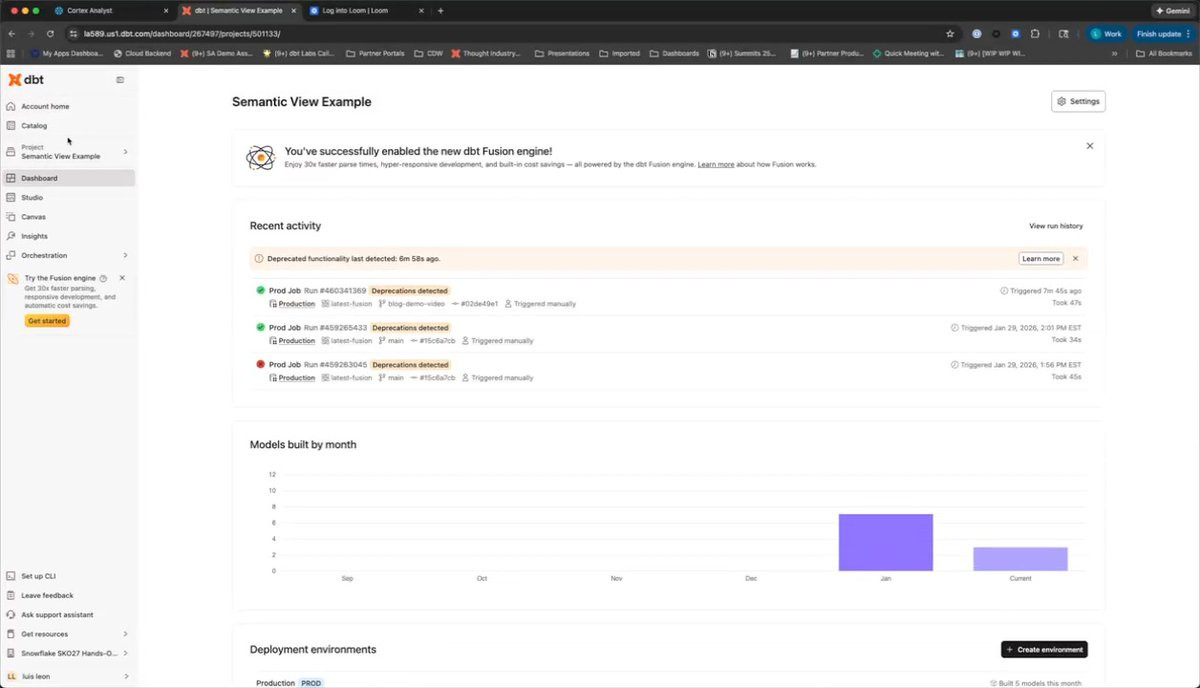Click the Fusion atom icon in banner
The width and height of the screenshot is (1200, 688).
click(x=260, y=157)
